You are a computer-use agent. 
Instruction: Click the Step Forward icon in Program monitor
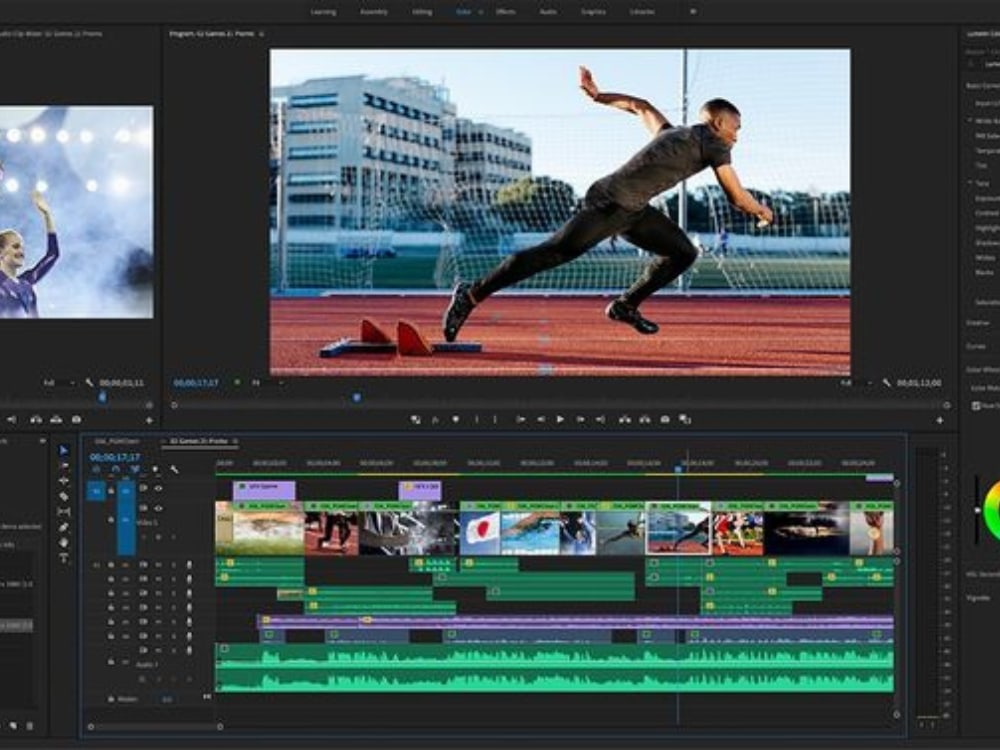(580, 418)
